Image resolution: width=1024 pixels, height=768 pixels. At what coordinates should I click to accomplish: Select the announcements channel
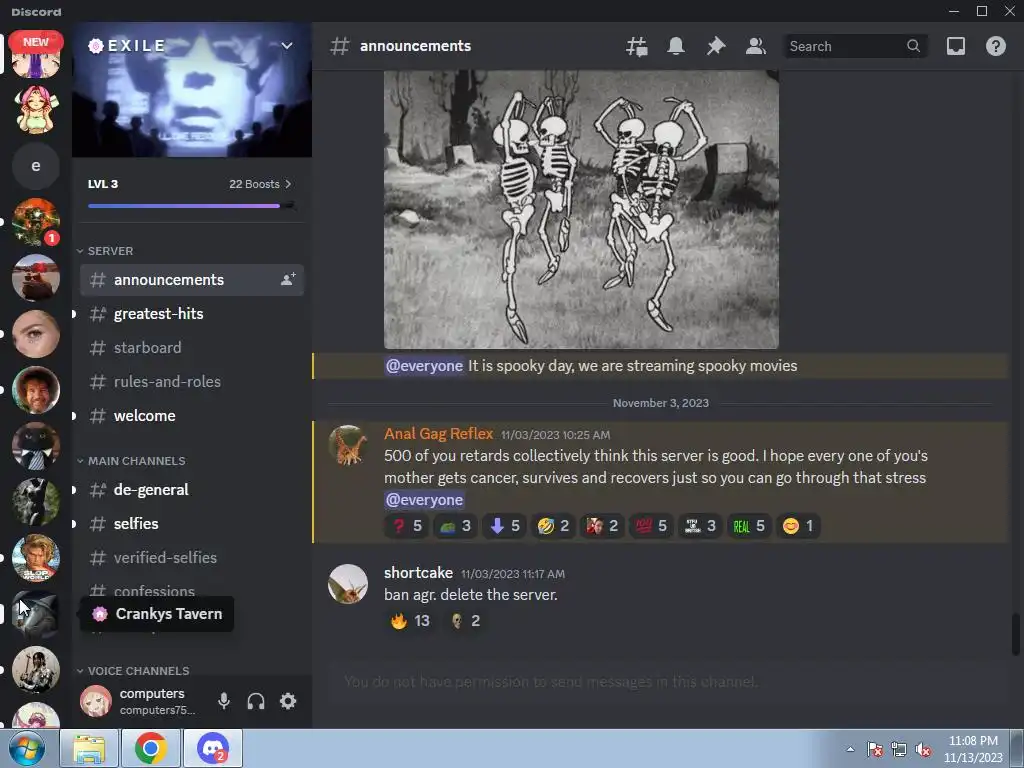tap(191, 280)
